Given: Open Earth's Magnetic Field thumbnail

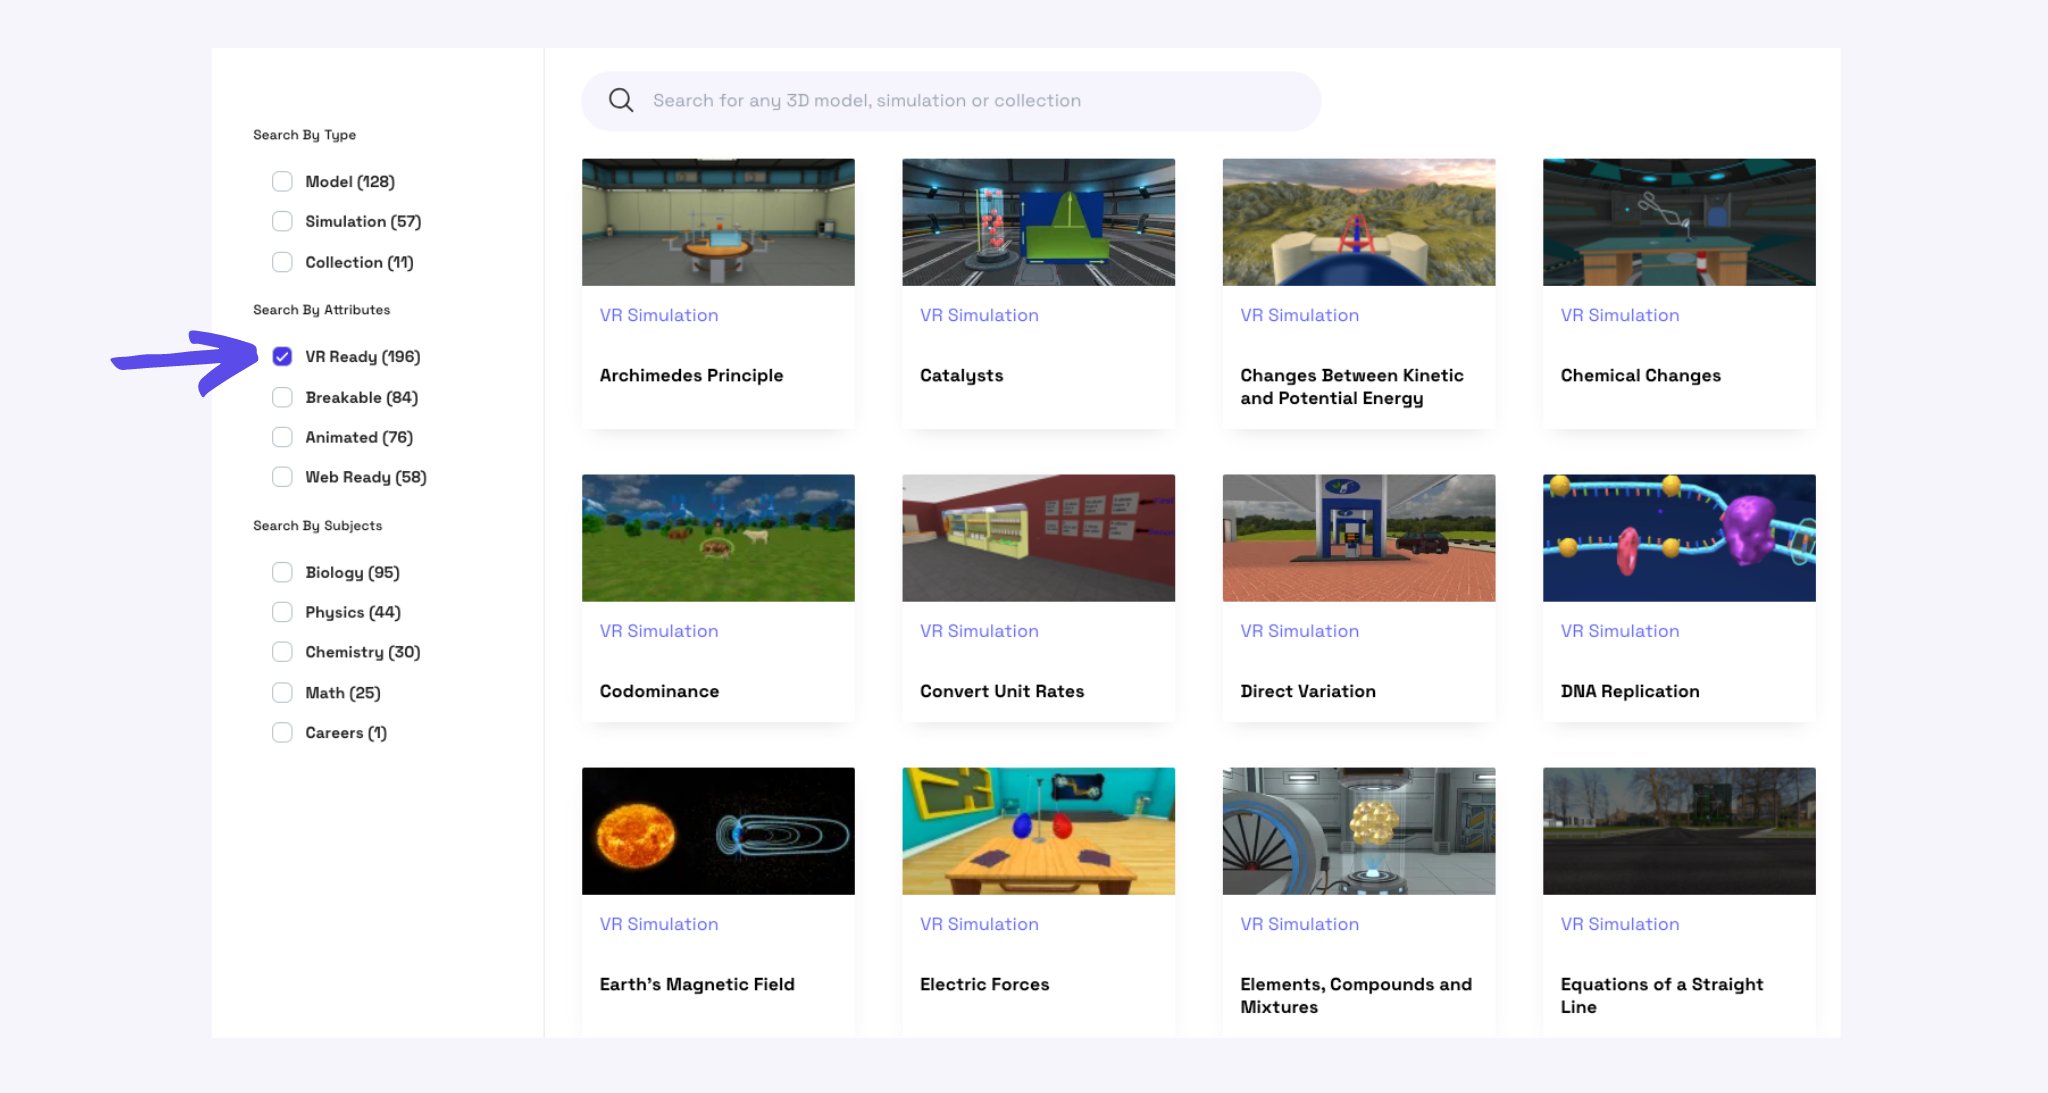Looking at the screenshot, I should 718,831.
